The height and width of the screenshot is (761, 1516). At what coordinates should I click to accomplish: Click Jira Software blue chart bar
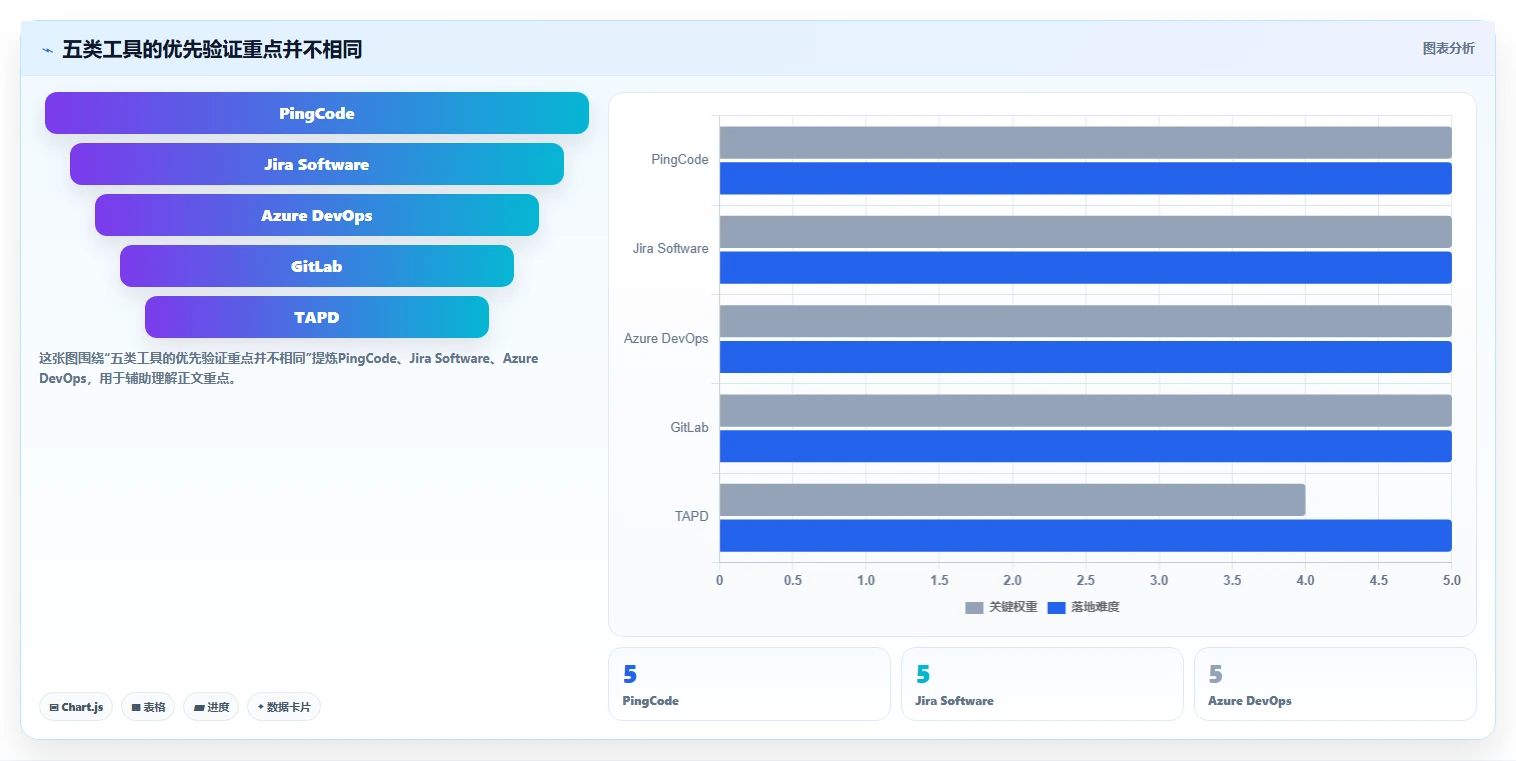1085,267
